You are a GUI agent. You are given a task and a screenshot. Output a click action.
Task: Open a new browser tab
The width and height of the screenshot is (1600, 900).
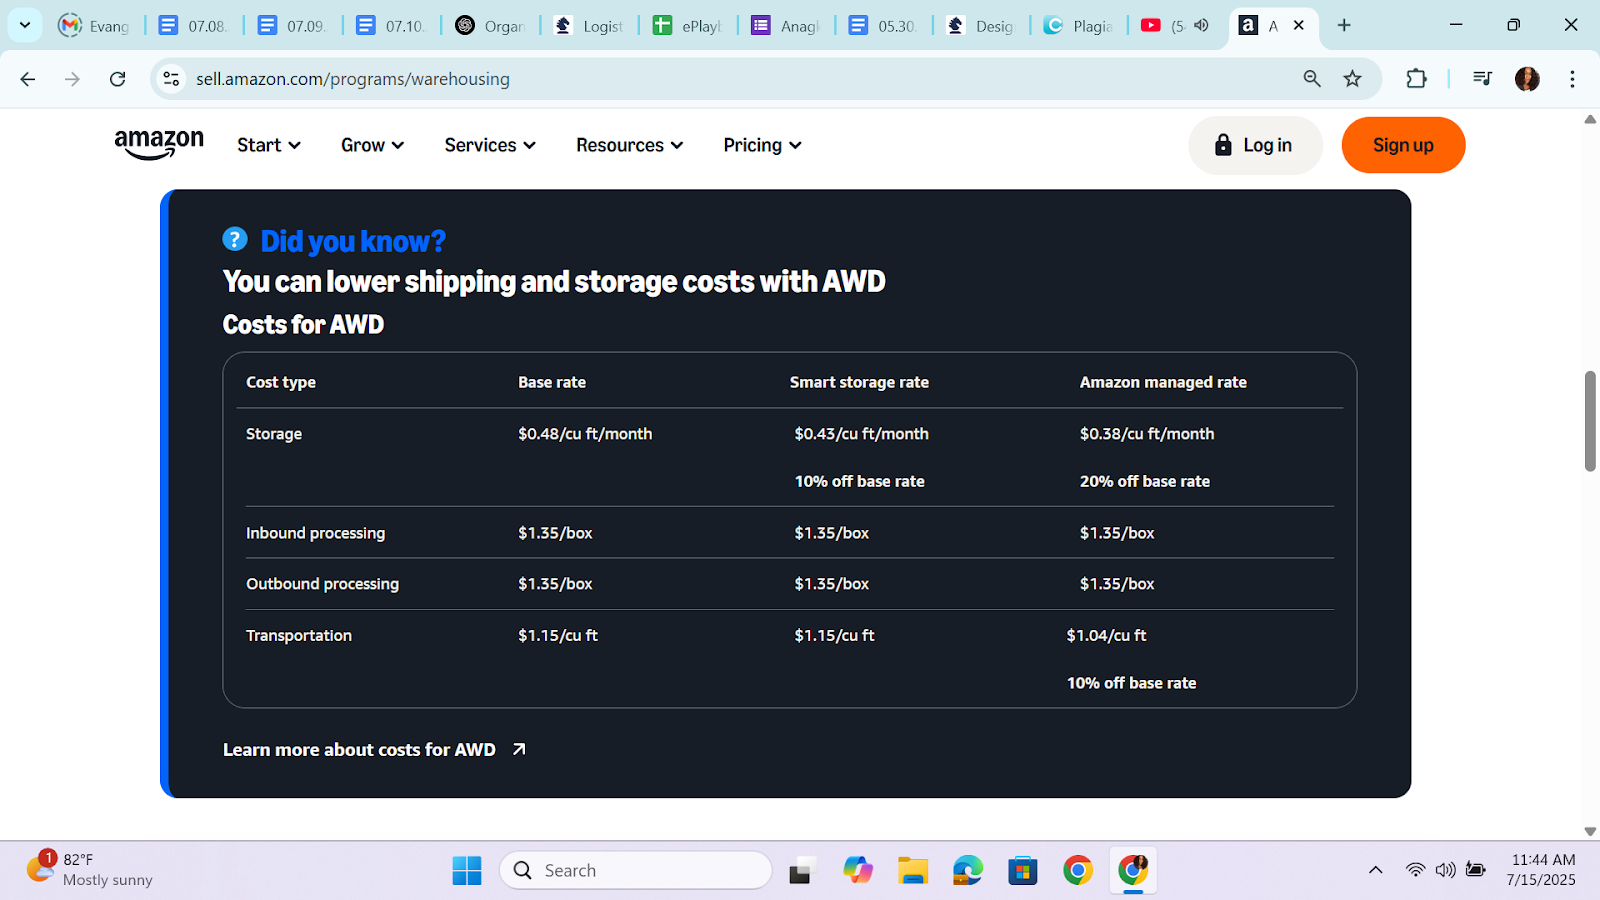(1344, 25)
